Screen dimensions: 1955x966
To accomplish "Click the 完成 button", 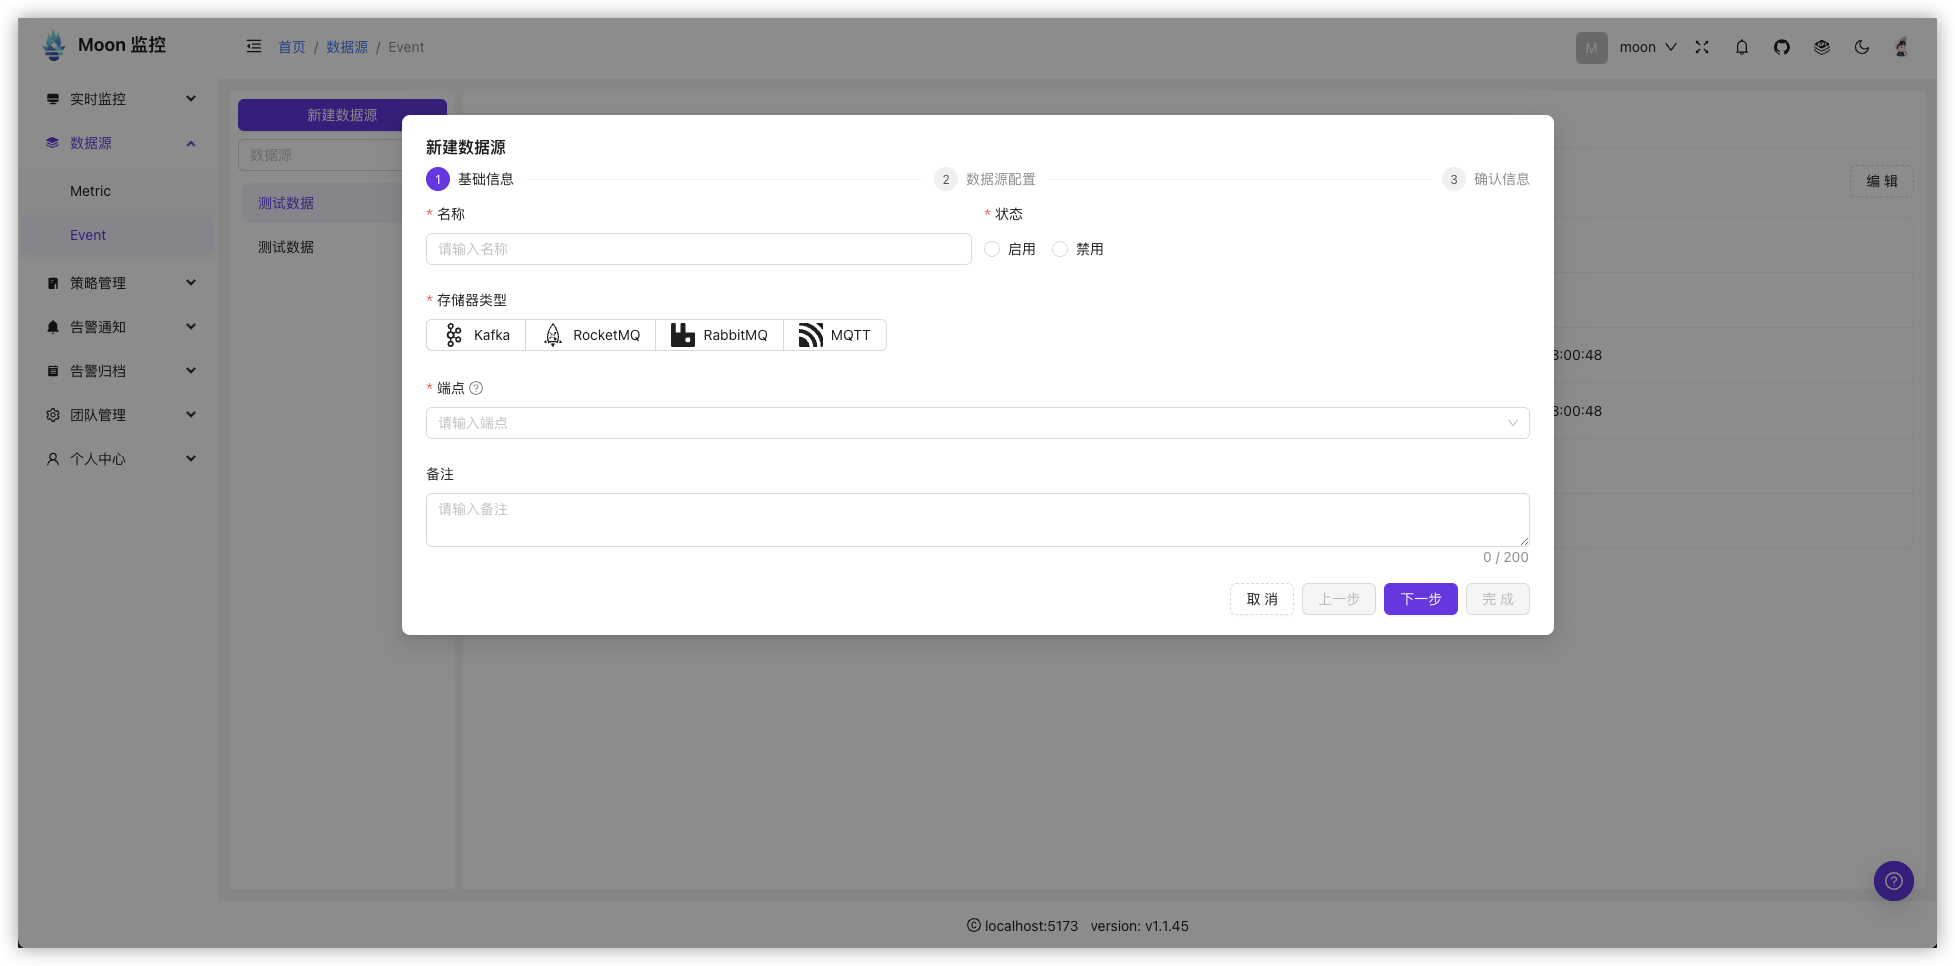I will pos(1498,599).
